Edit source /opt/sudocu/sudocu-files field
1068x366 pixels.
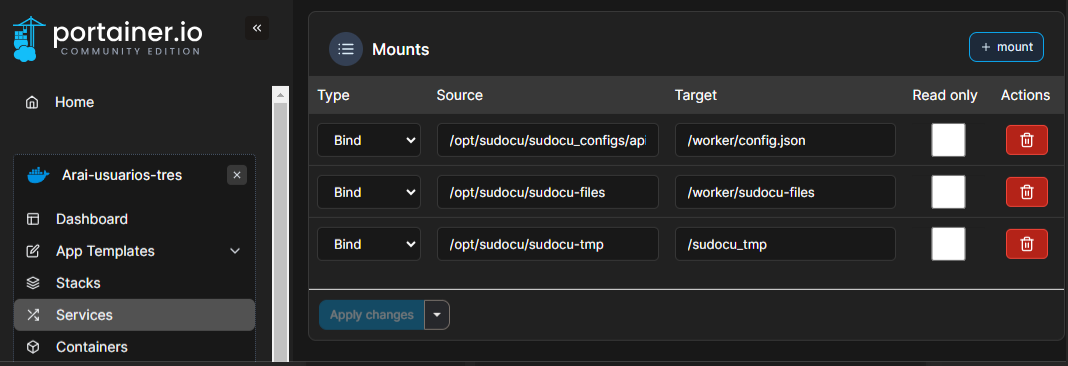pyautogui.click(x=548, y=192)
